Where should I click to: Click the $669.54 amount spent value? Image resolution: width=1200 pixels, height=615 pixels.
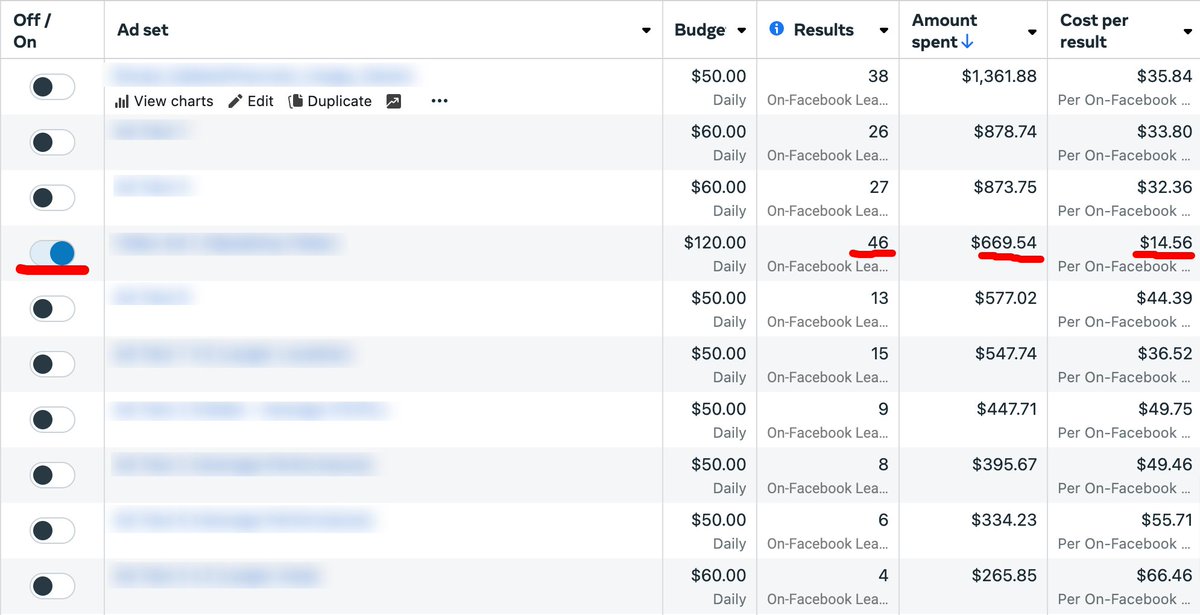[1003, 242]
